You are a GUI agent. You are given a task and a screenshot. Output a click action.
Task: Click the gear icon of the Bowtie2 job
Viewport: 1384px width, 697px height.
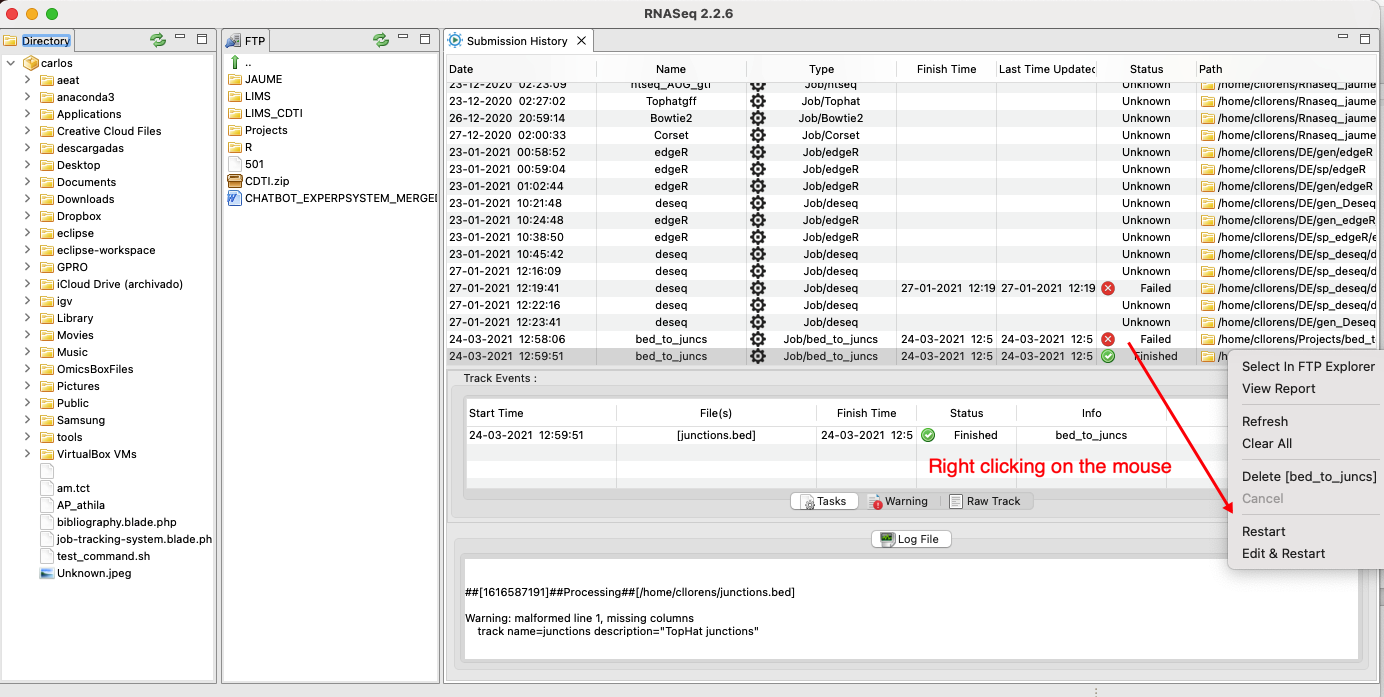click(x=757, y=118)
